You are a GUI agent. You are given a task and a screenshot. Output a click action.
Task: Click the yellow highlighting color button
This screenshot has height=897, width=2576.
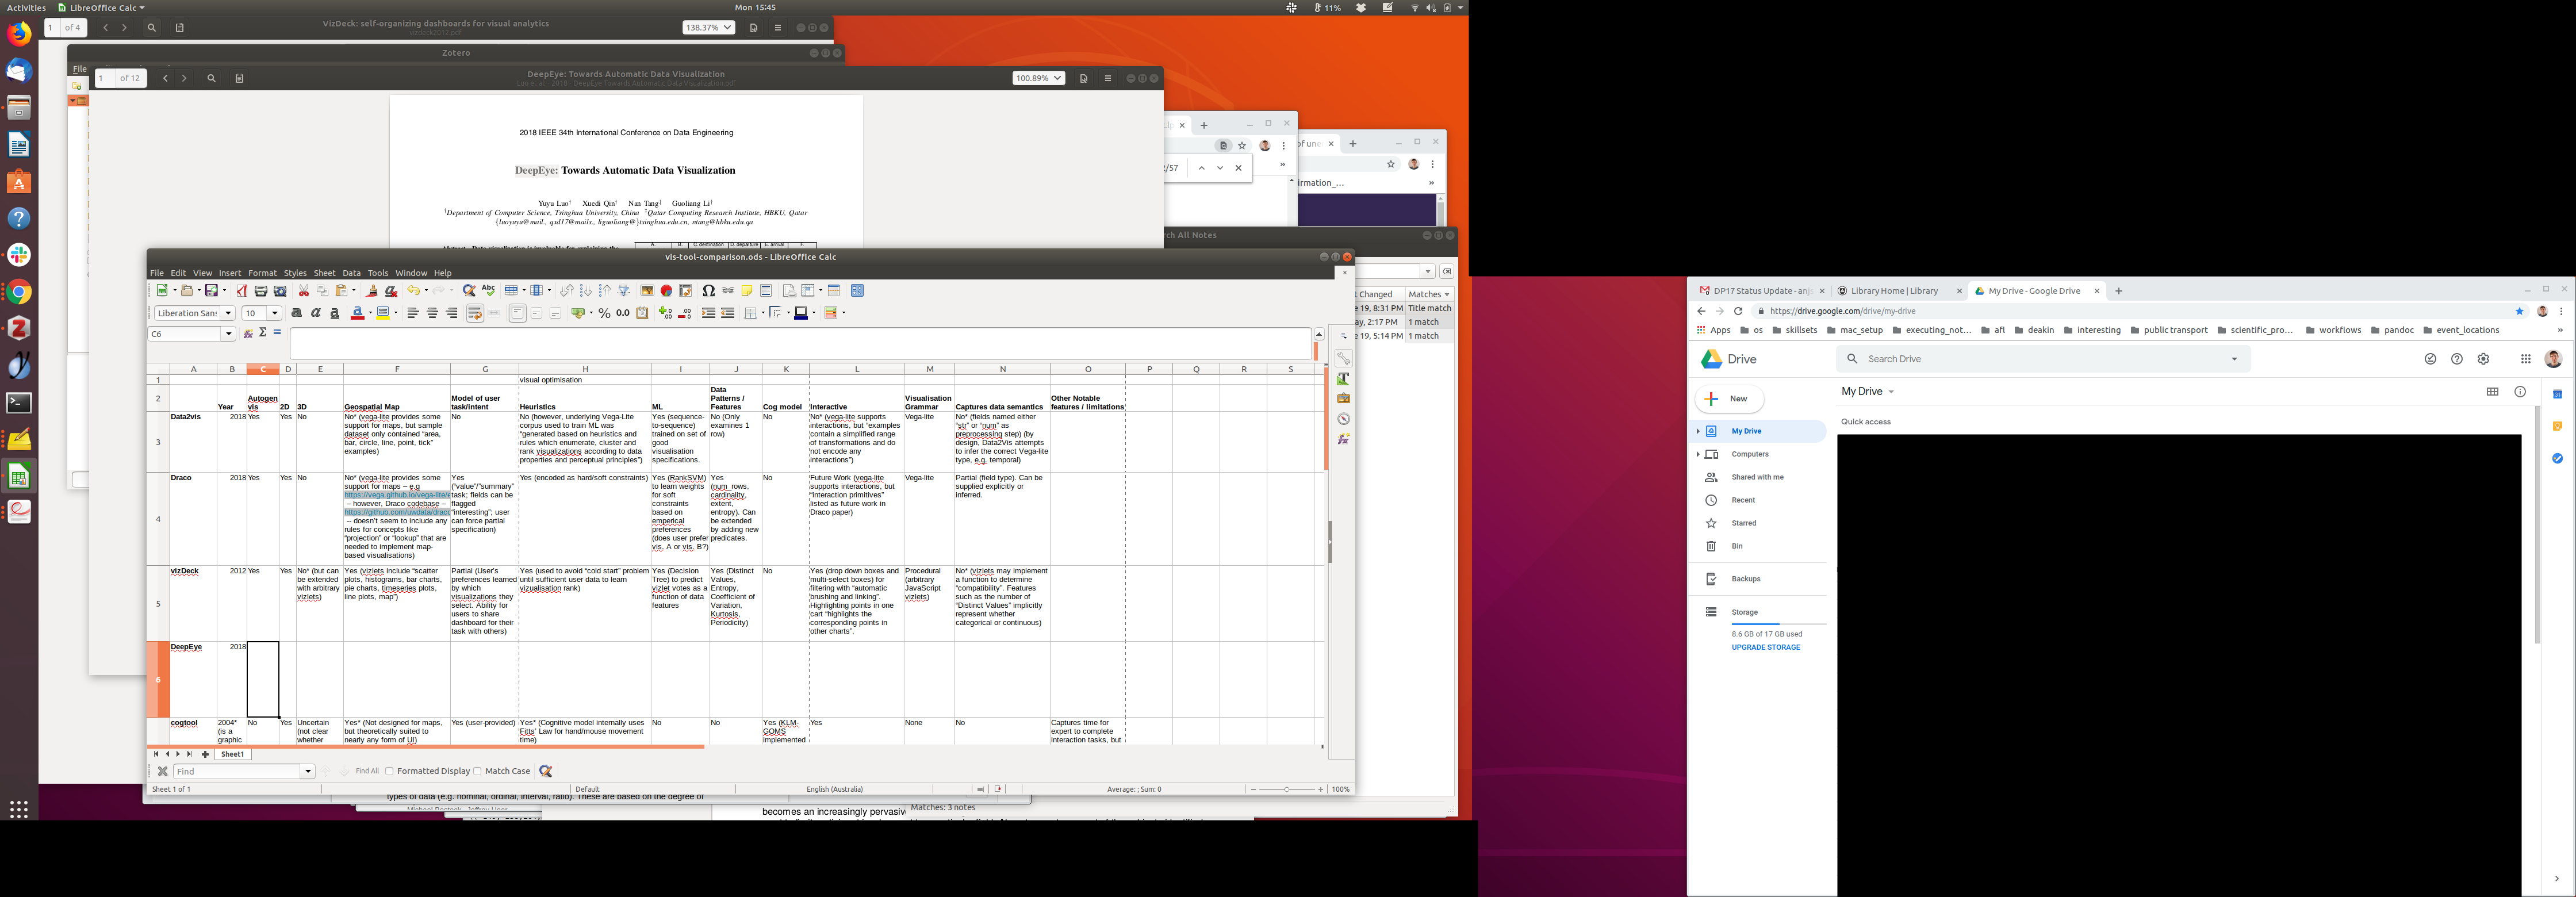click(x=383, y=313)
